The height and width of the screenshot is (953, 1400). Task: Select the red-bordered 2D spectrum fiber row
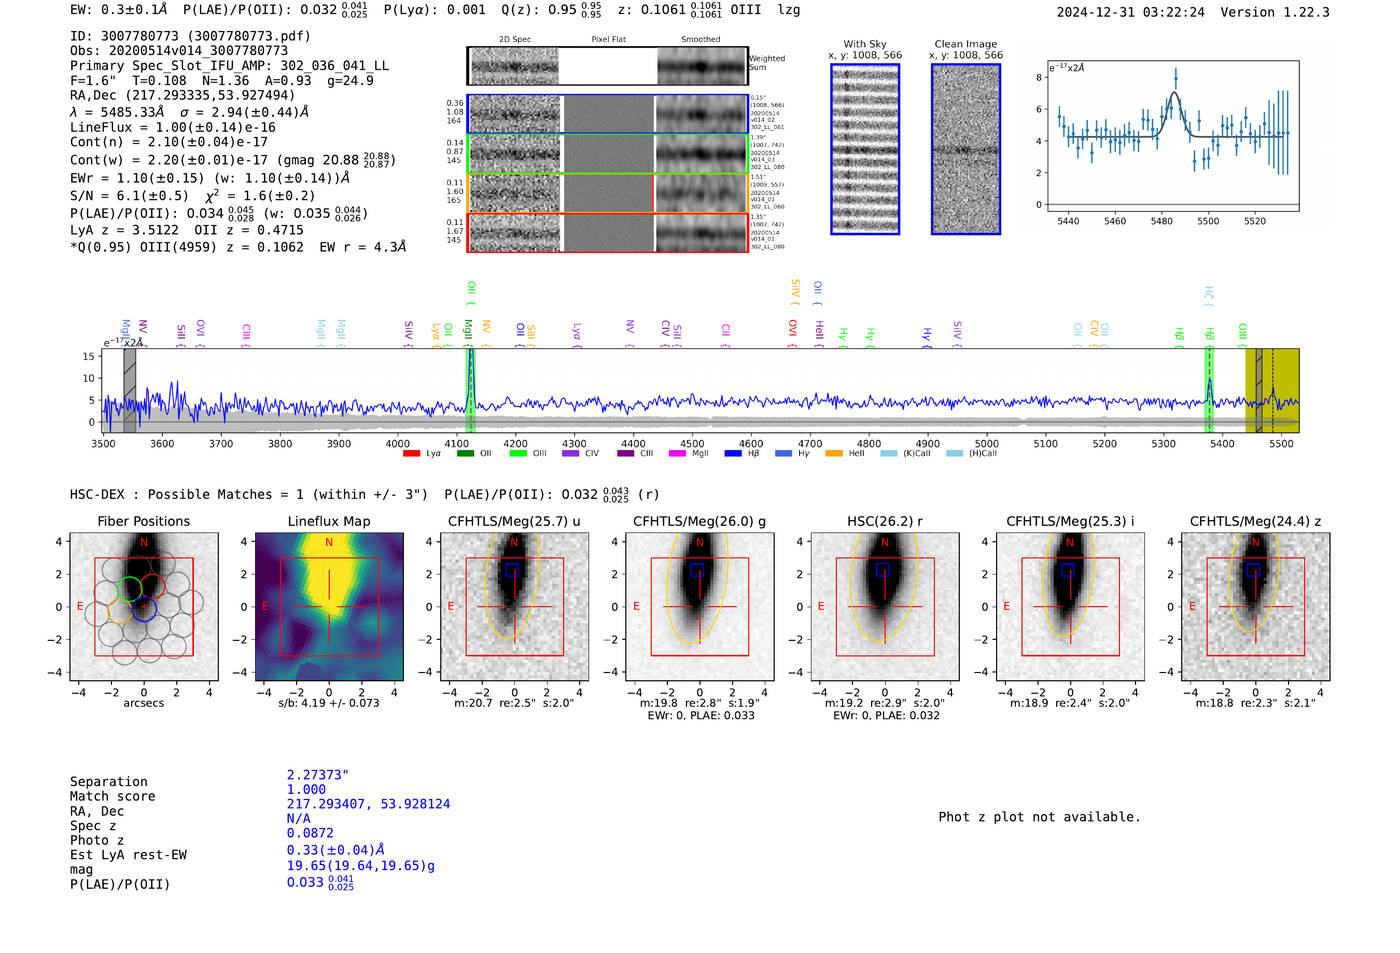(x=608, y=232)
